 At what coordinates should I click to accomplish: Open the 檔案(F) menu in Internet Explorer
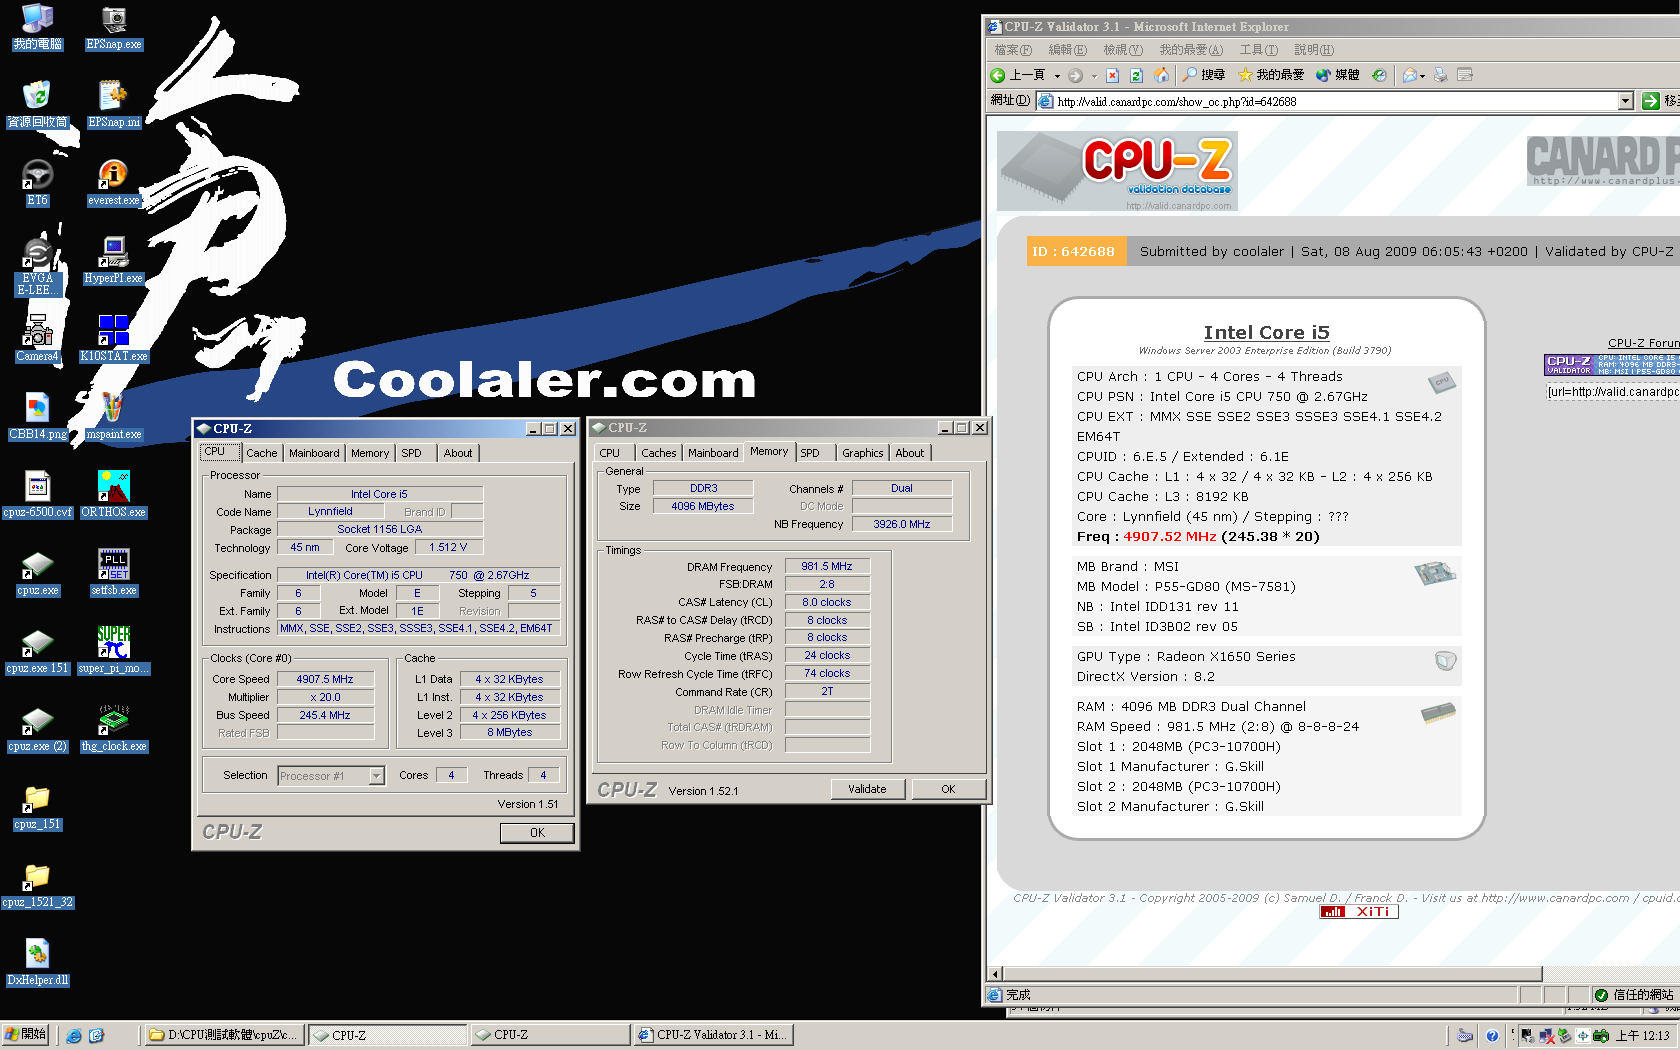point(1013,50)
